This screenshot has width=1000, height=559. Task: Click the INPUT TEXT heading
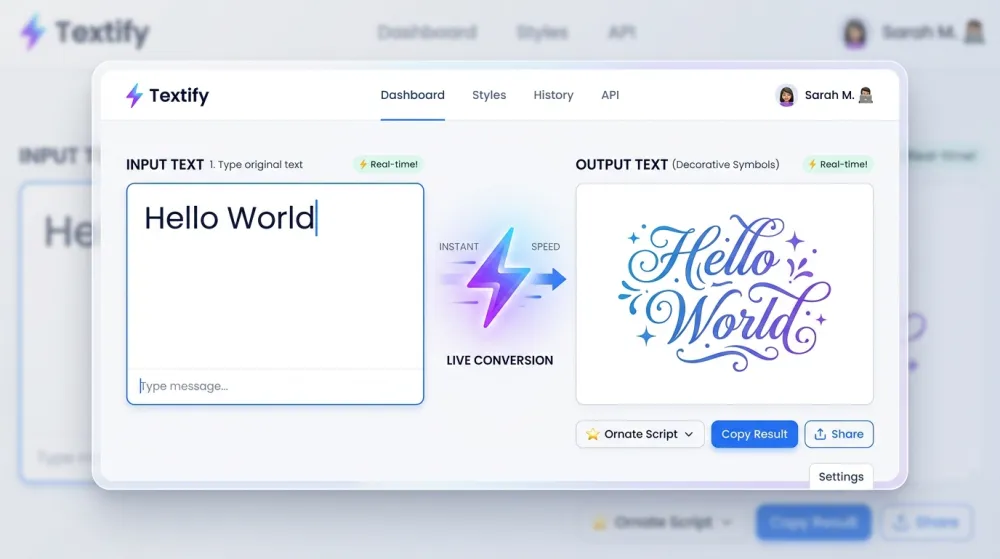point(165,164)
